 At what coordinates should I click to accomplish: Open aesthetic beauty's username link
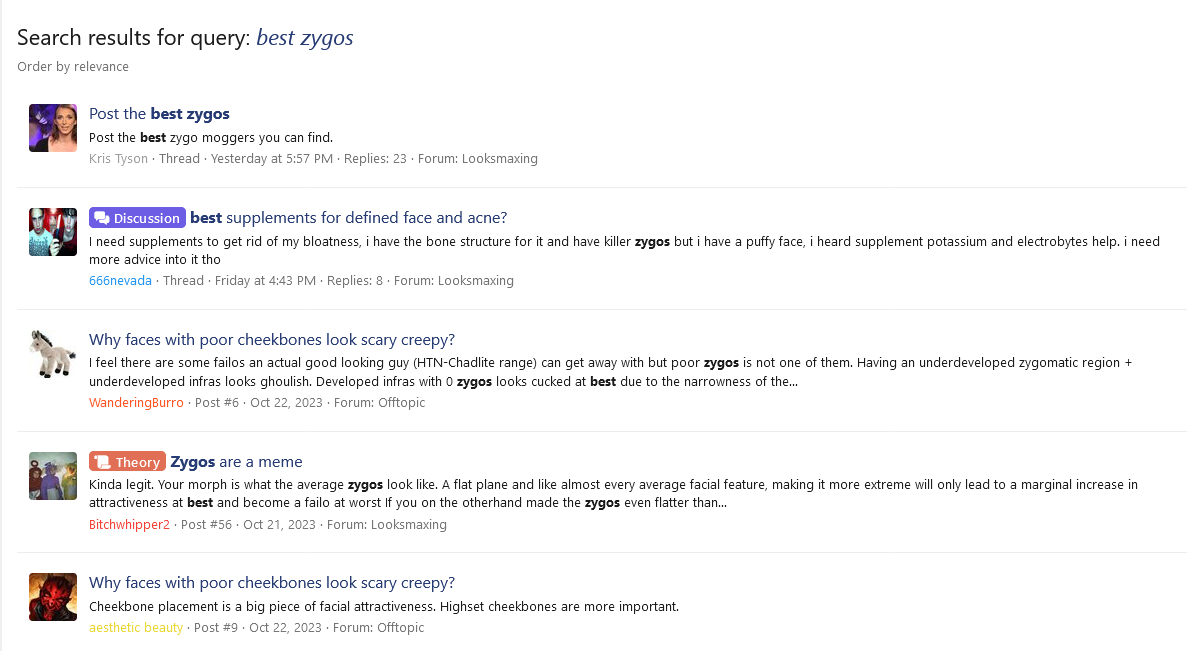pos(136,627)
